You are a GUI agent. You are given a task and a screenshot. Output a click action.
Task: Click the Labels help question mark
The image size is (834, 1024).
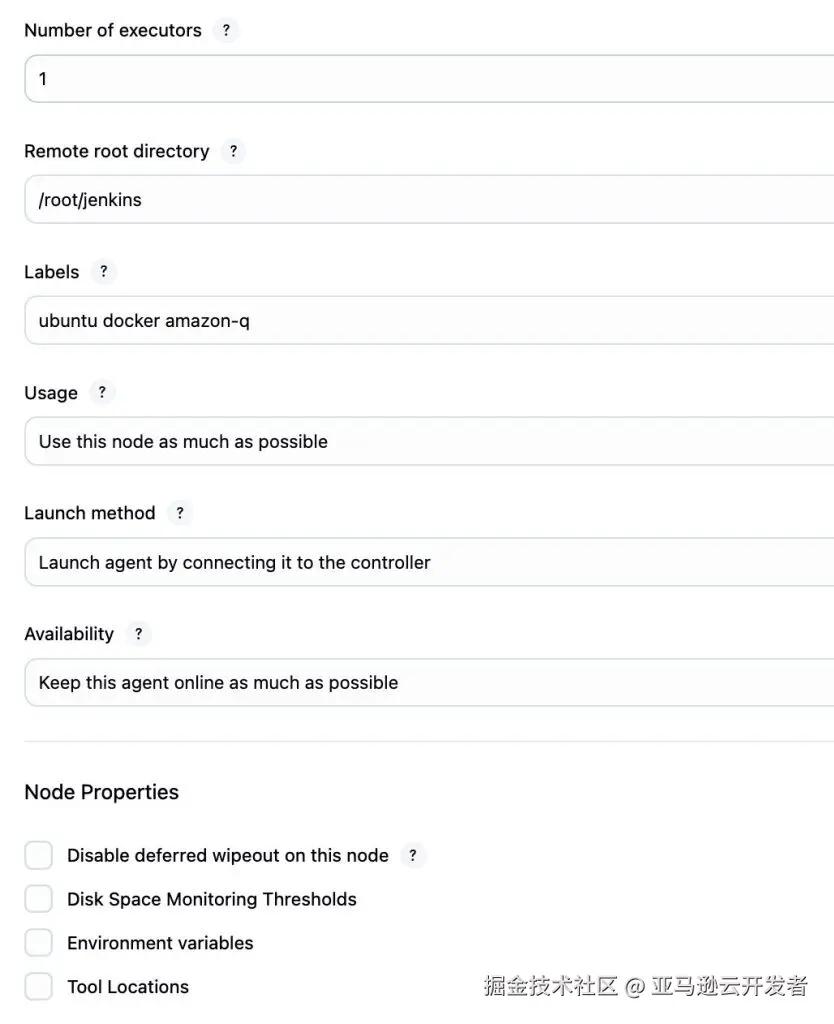(x=103, y=272)
